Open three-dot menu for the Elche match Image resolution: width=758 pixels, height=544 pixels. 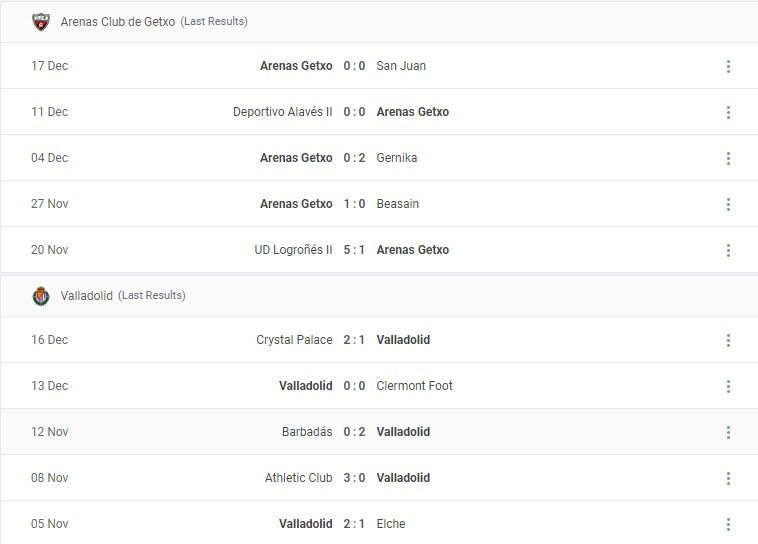[x=728, y=524]
